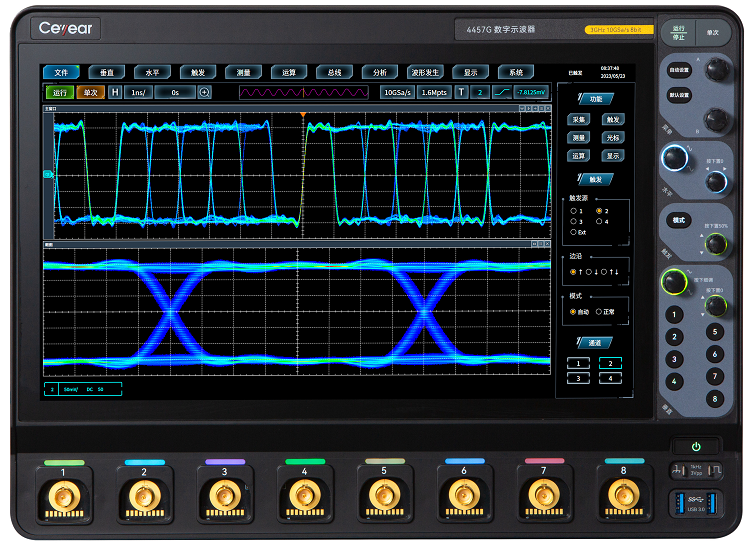Click the trigger level -7.8125mV field
Viewport: 750px width, 545px height.
pos(530,92)
